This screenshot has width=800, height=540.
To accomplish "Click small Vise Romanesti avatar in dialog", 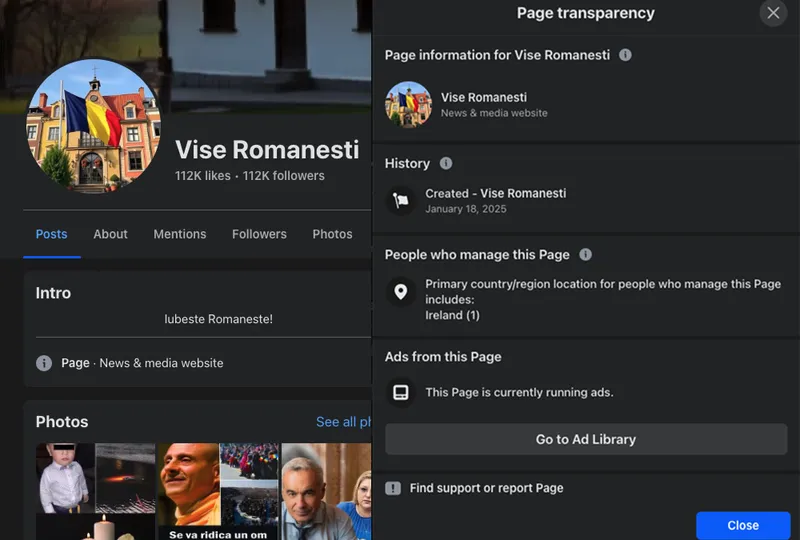I will click(408, 105).
